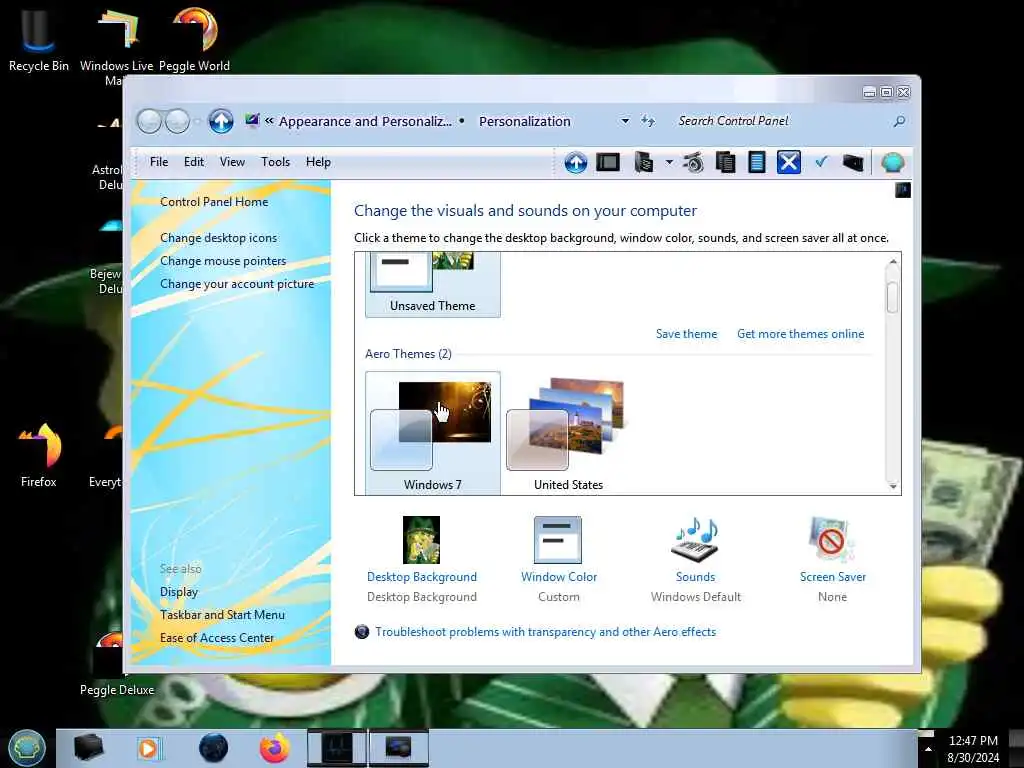Click Troubleshoot problems with transparency link

[545, 632]
